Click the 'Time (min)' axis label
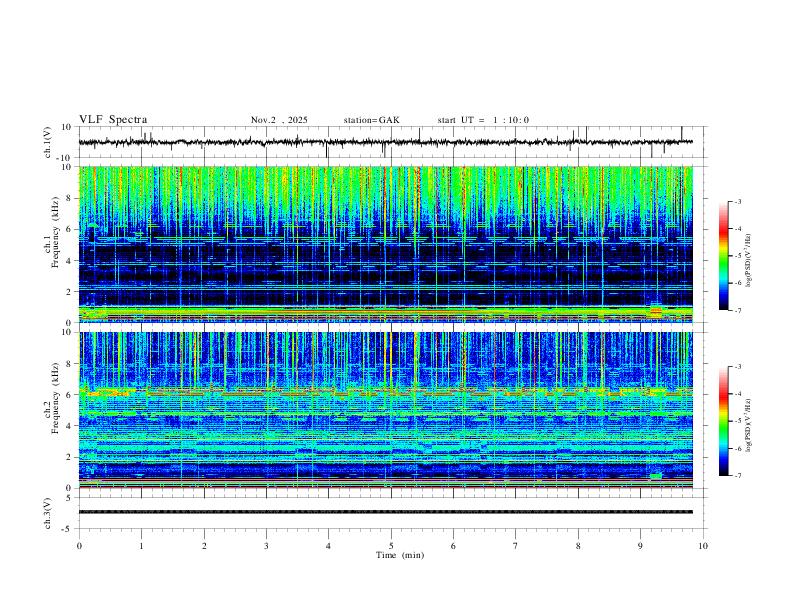 click(x=400, y=555)
